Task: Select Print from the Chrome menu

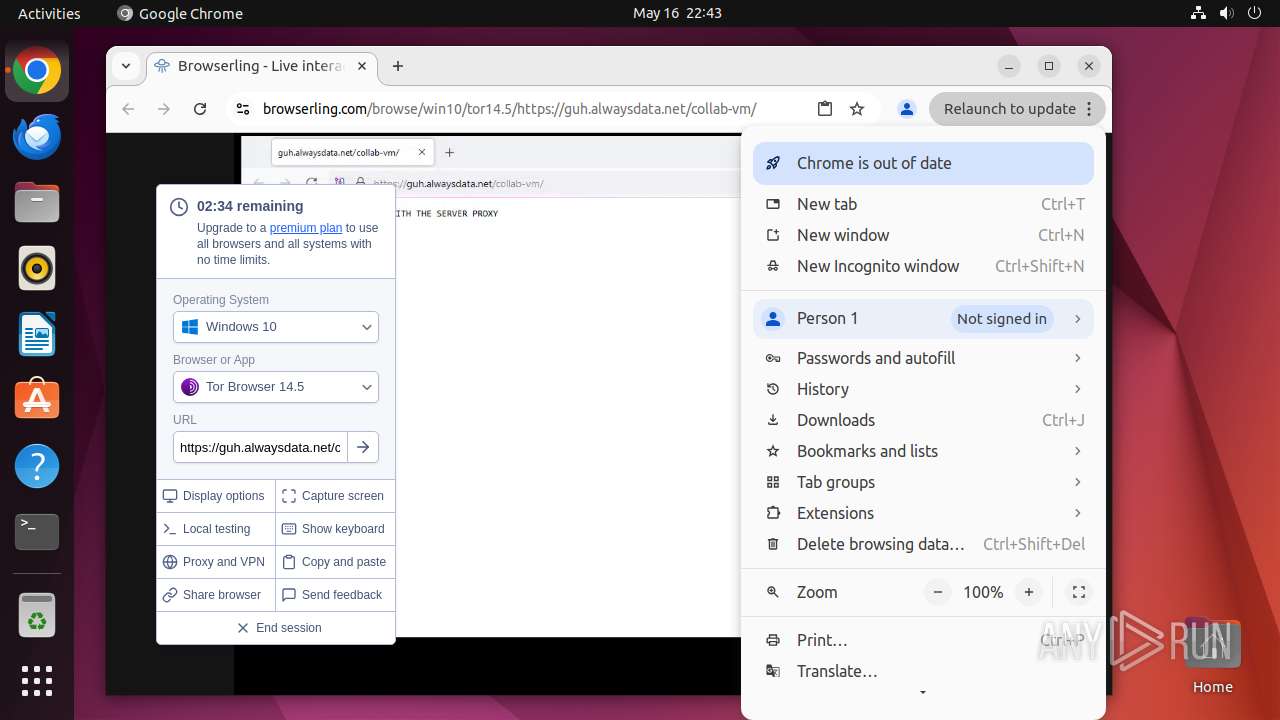Action: click(923, 640)
